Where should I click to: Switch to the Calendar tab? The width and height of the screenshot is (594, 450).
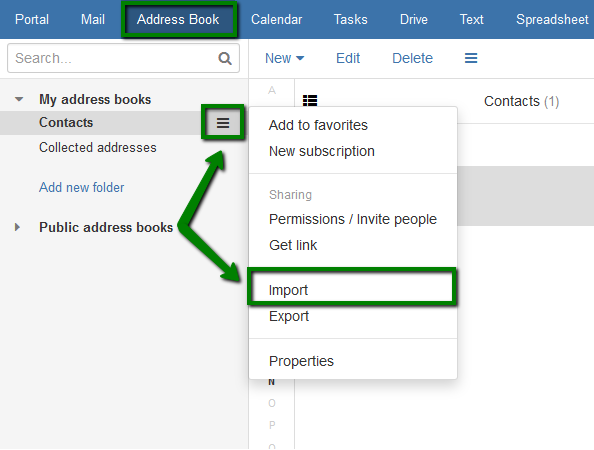point(276,19)
